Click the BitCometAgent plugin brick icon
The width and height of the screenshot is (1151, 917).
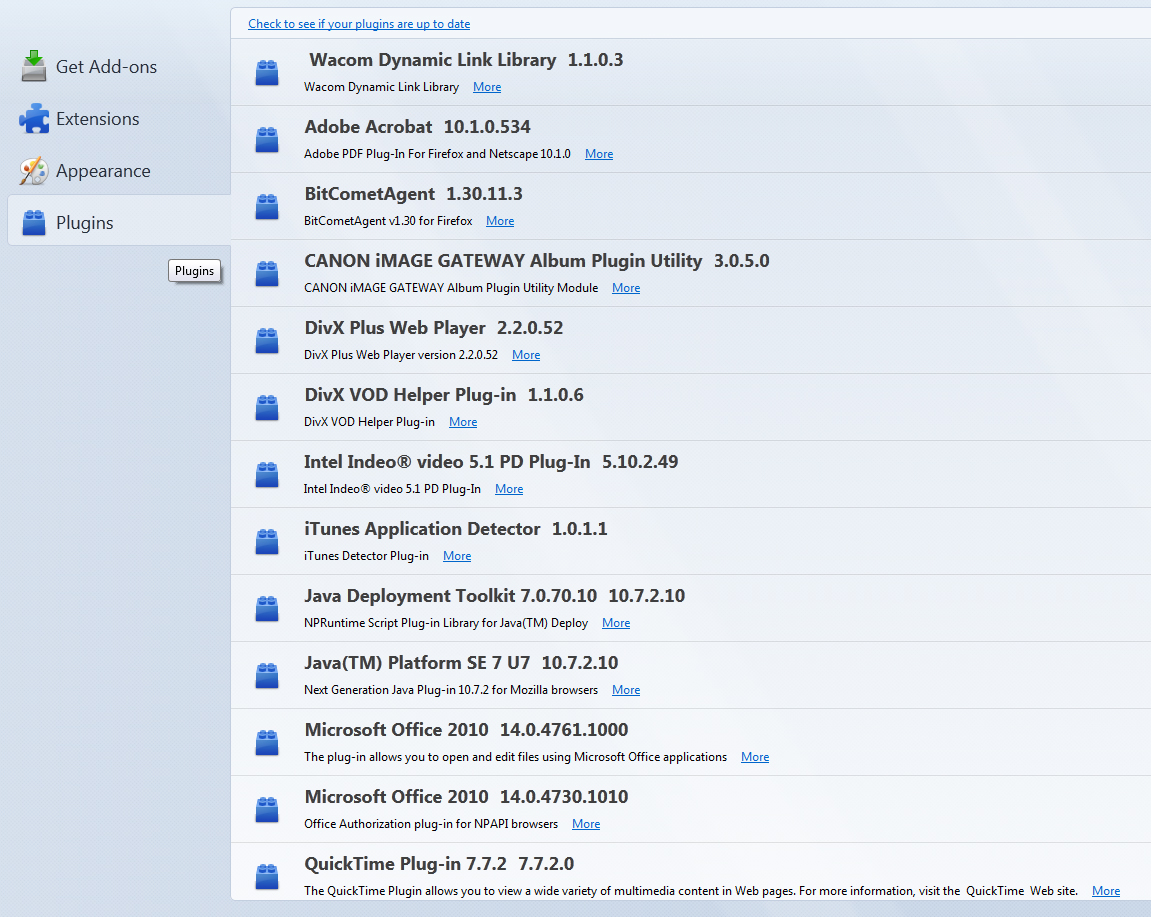266,206
